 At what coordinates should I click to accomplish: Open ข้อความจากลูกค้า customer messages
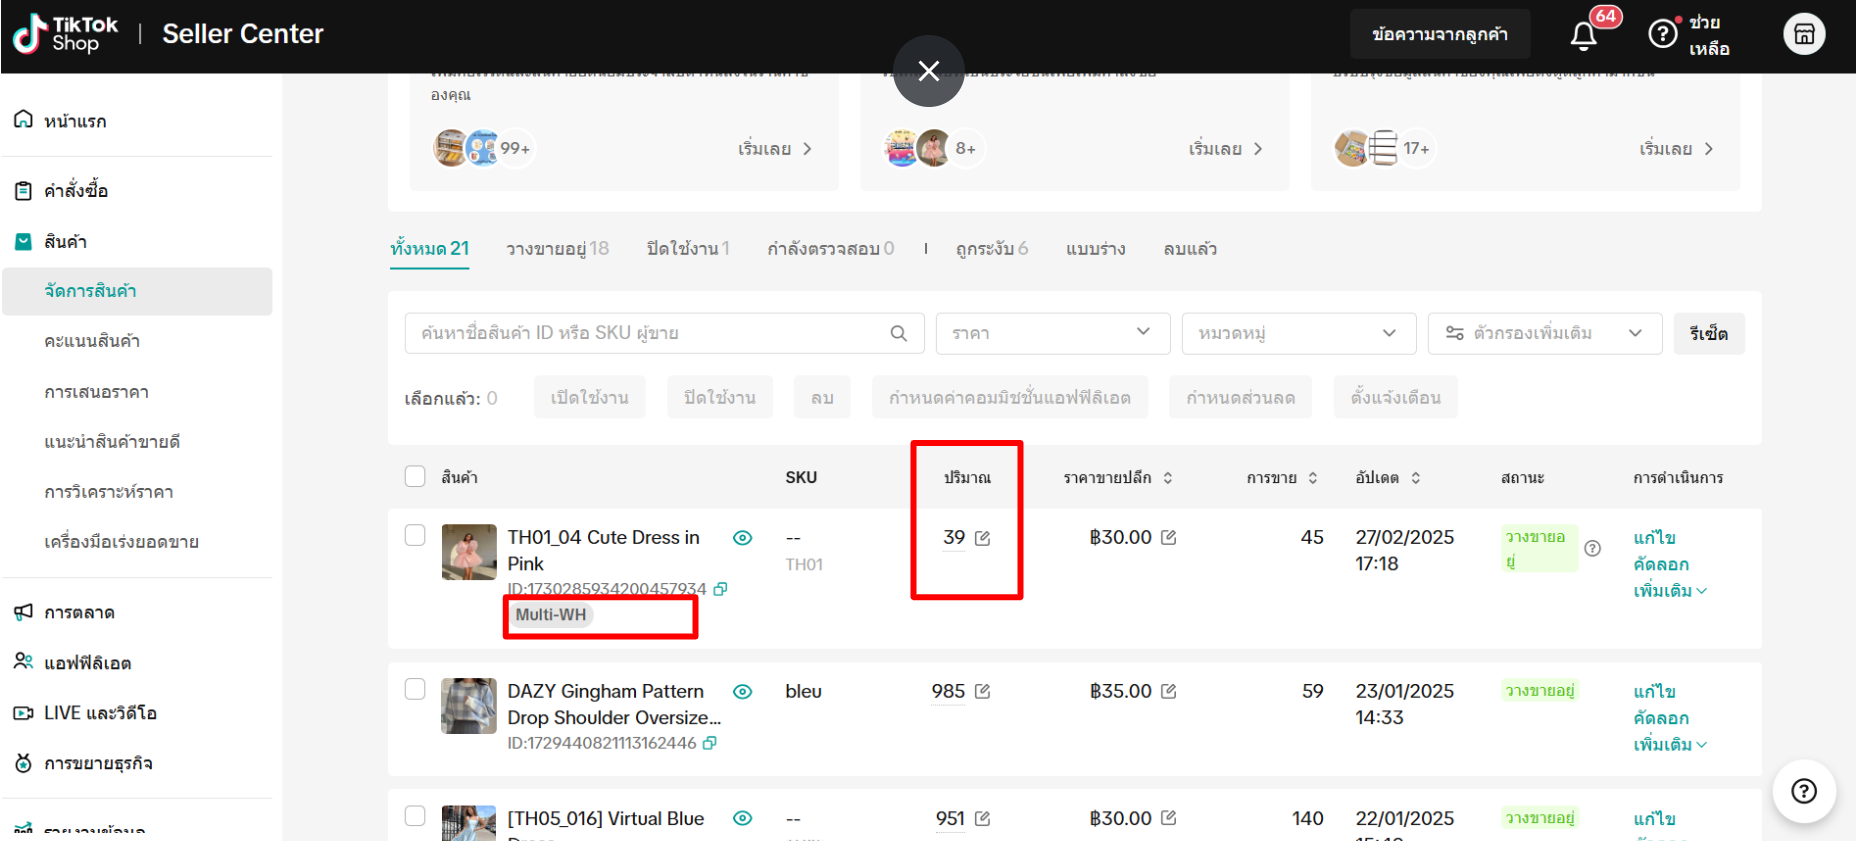1440,34
